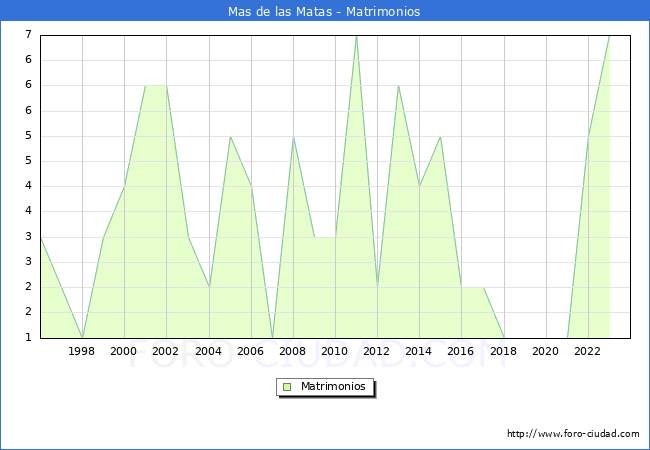650x450 pixels.
Task: Click the chart title 'Mas de las Matas - Matrimonios'
Action: click(x=324, y=11)
